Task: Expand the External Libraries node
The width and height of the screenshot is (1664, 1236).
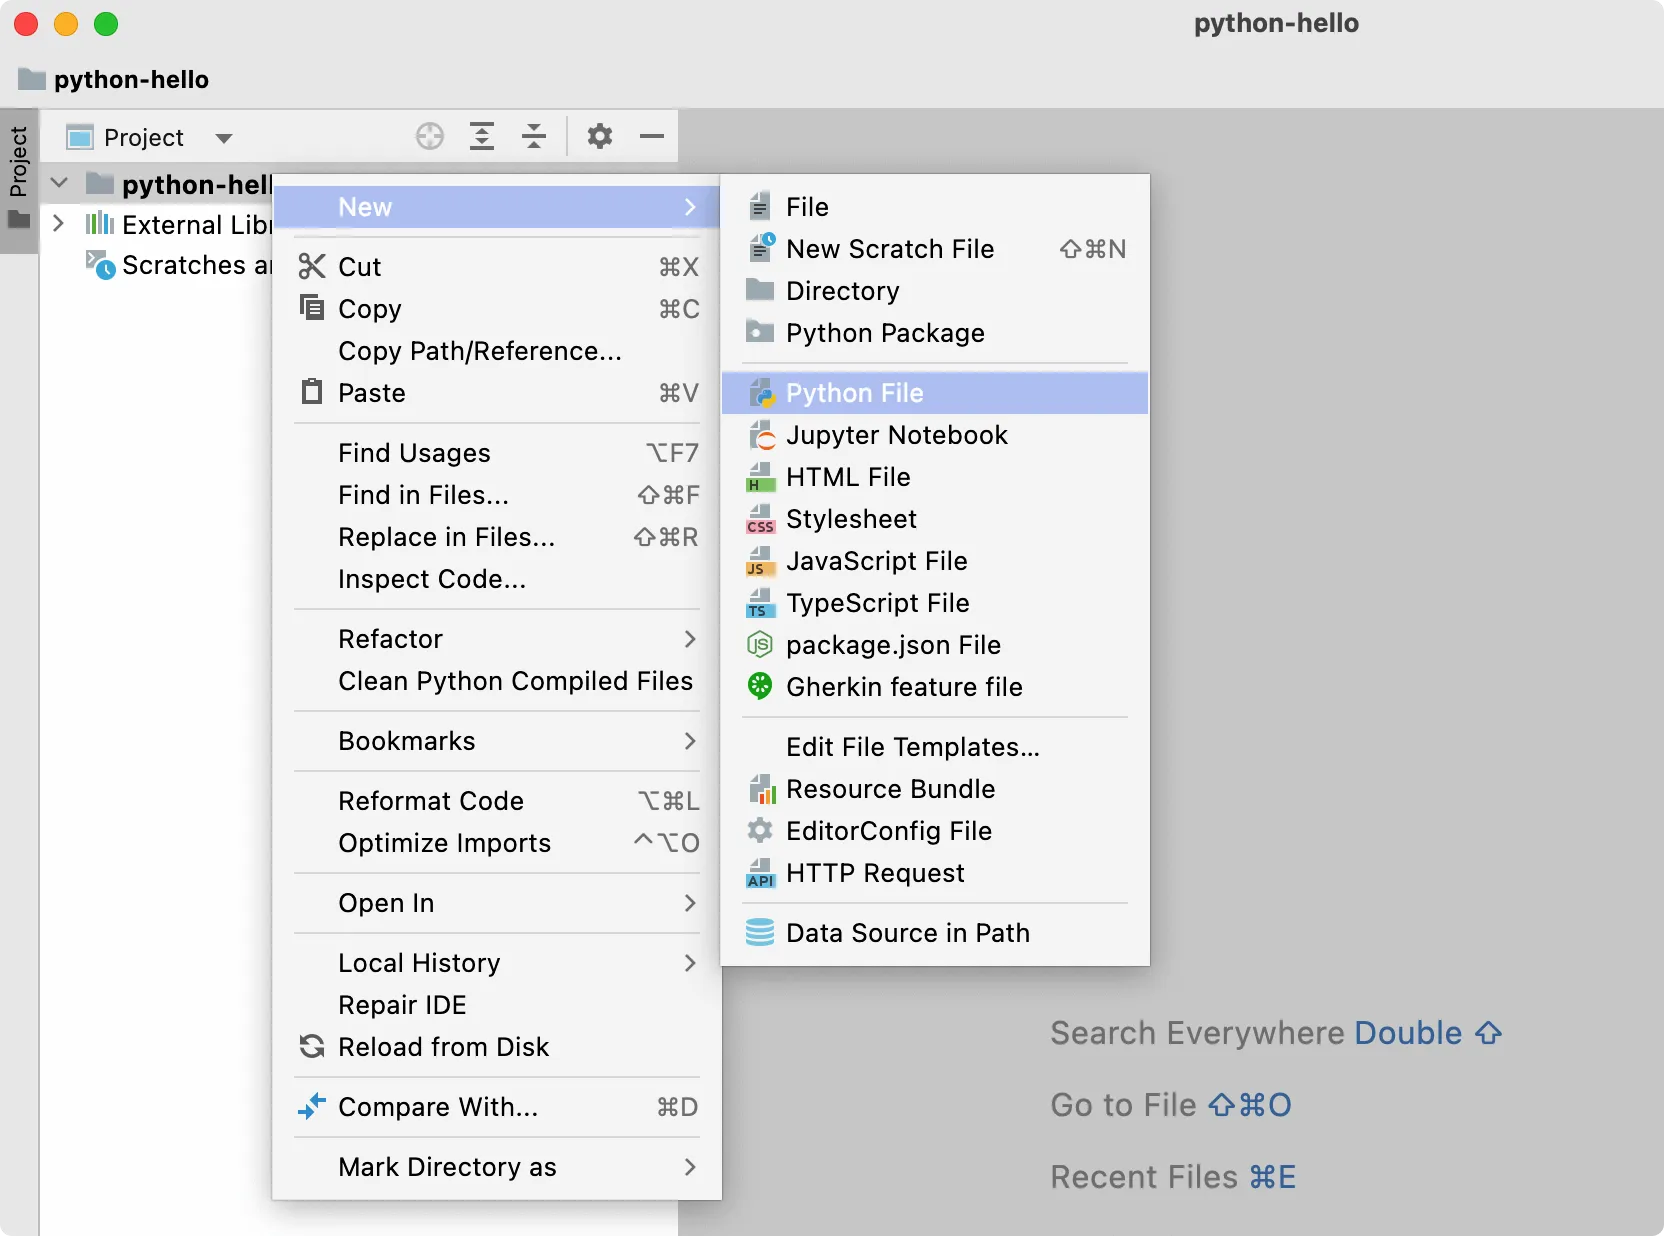Action: (59, 224)
